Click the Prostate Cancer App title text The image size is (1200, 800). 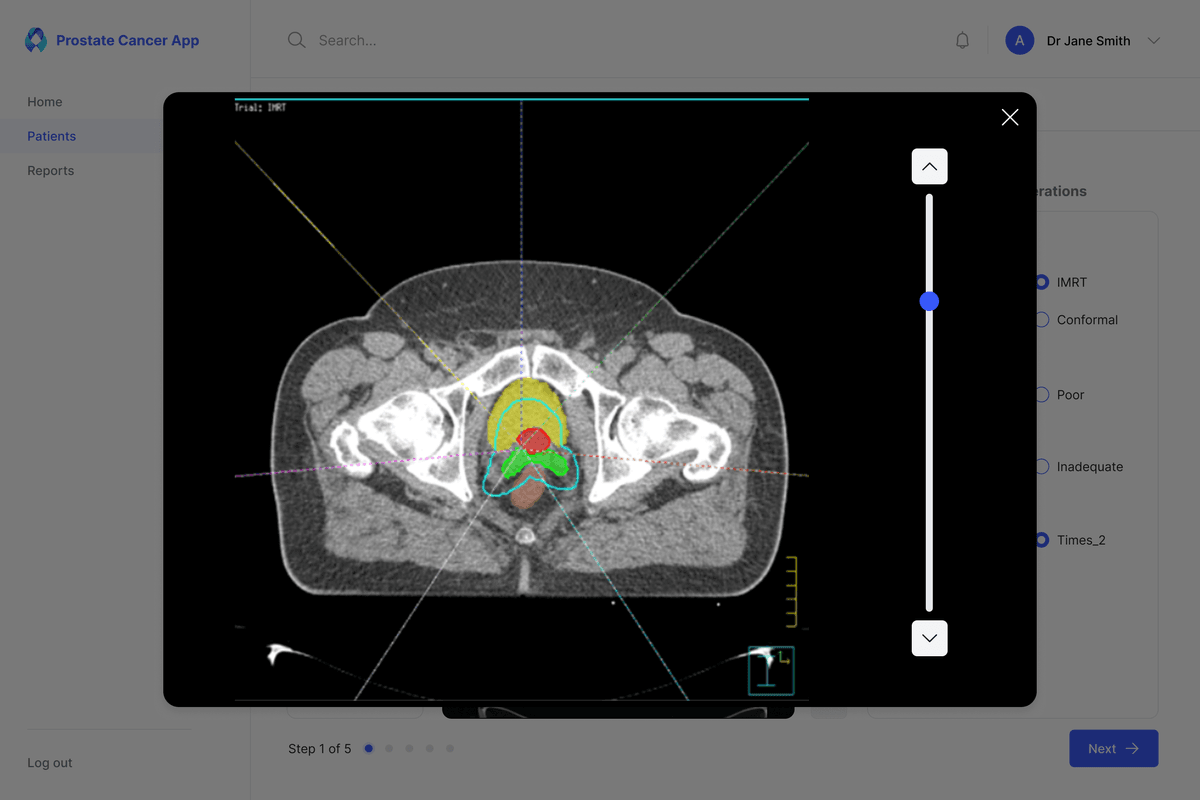coord(128,41)
